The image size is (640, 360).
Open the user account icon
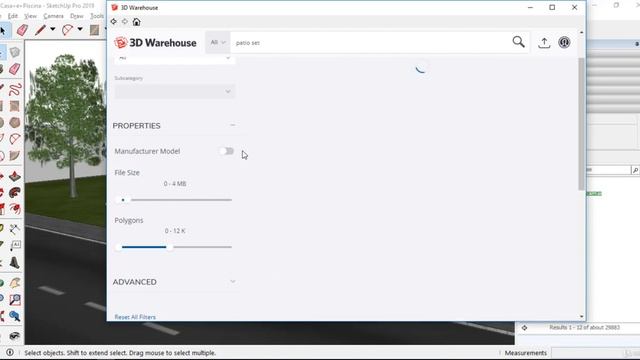(564, 42)
